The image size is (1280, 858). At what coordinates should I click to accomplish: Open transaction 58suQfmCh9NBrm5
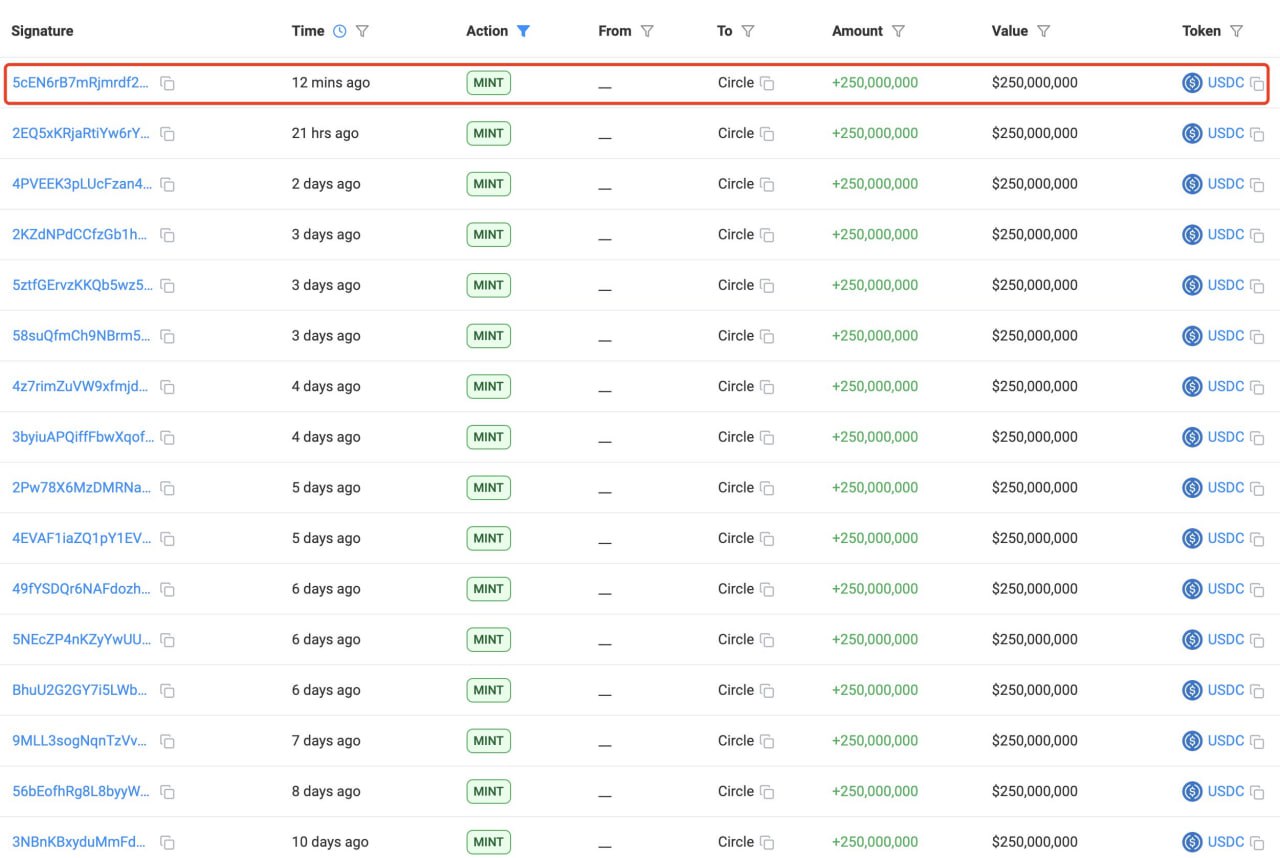[x=81, y=336]
